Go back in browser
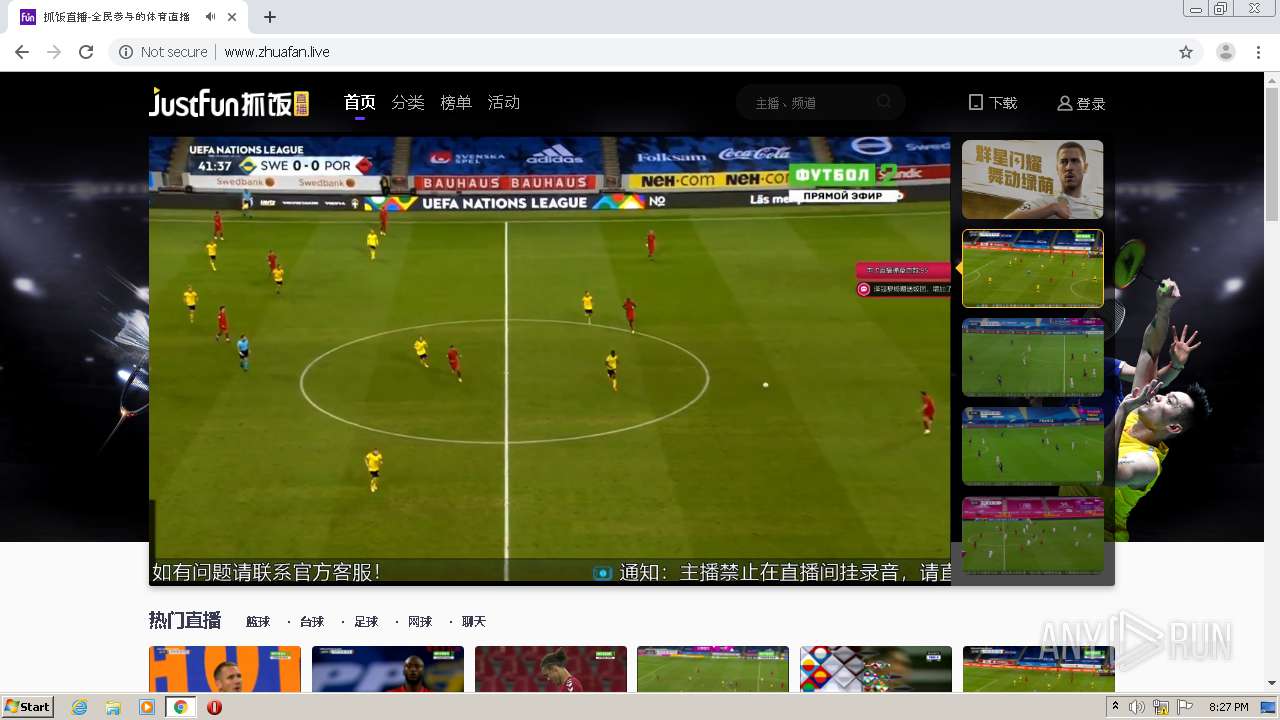 point(22,52)
